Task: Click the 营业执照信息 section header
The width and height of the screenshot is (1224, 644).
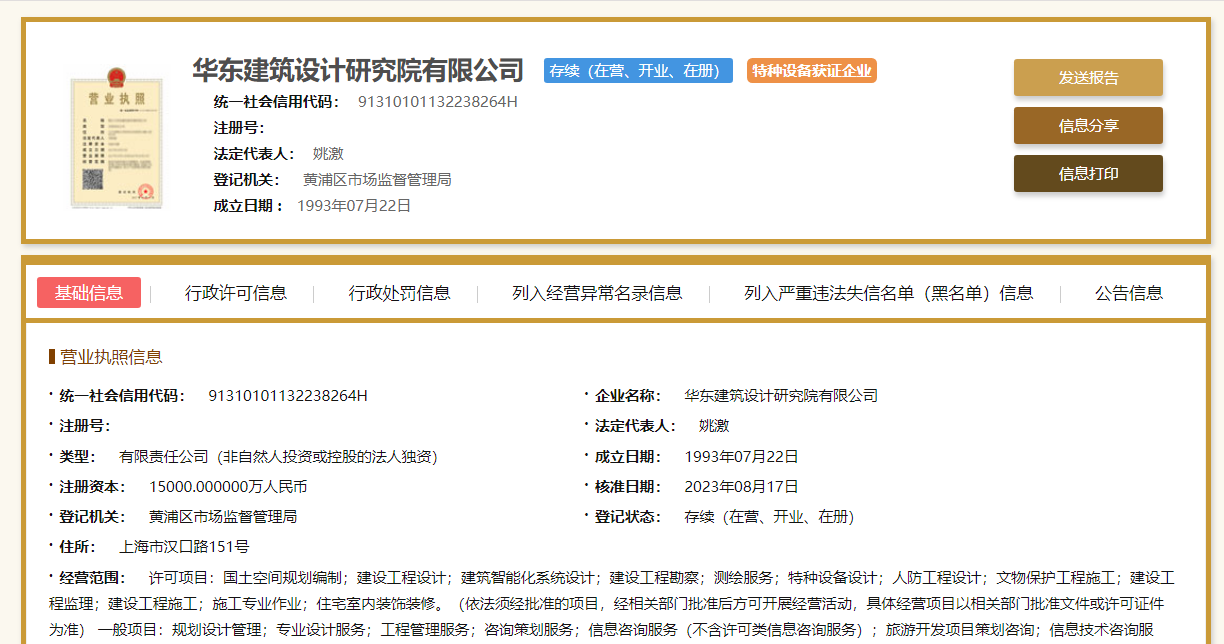Action: pos(111,357)
